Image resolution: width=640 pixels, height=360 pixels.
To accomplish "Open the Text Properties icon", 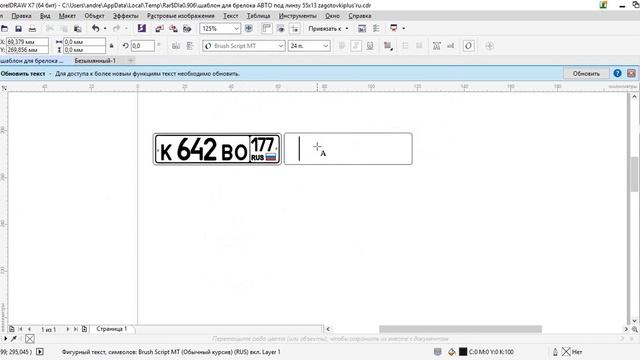I will pyautogui.click(x=436, y=46).
